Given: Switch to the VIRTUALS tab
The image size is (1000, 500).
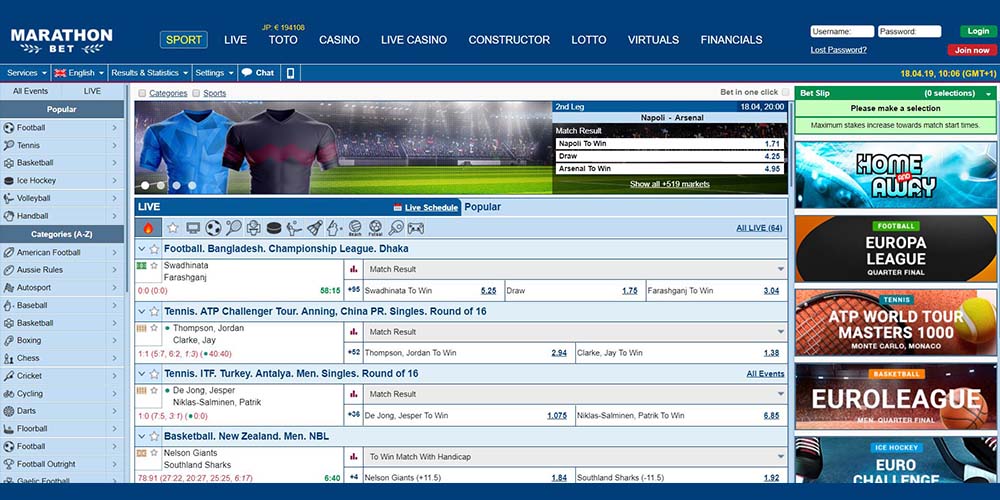Looking at the screenshot, I should [653, 40].
